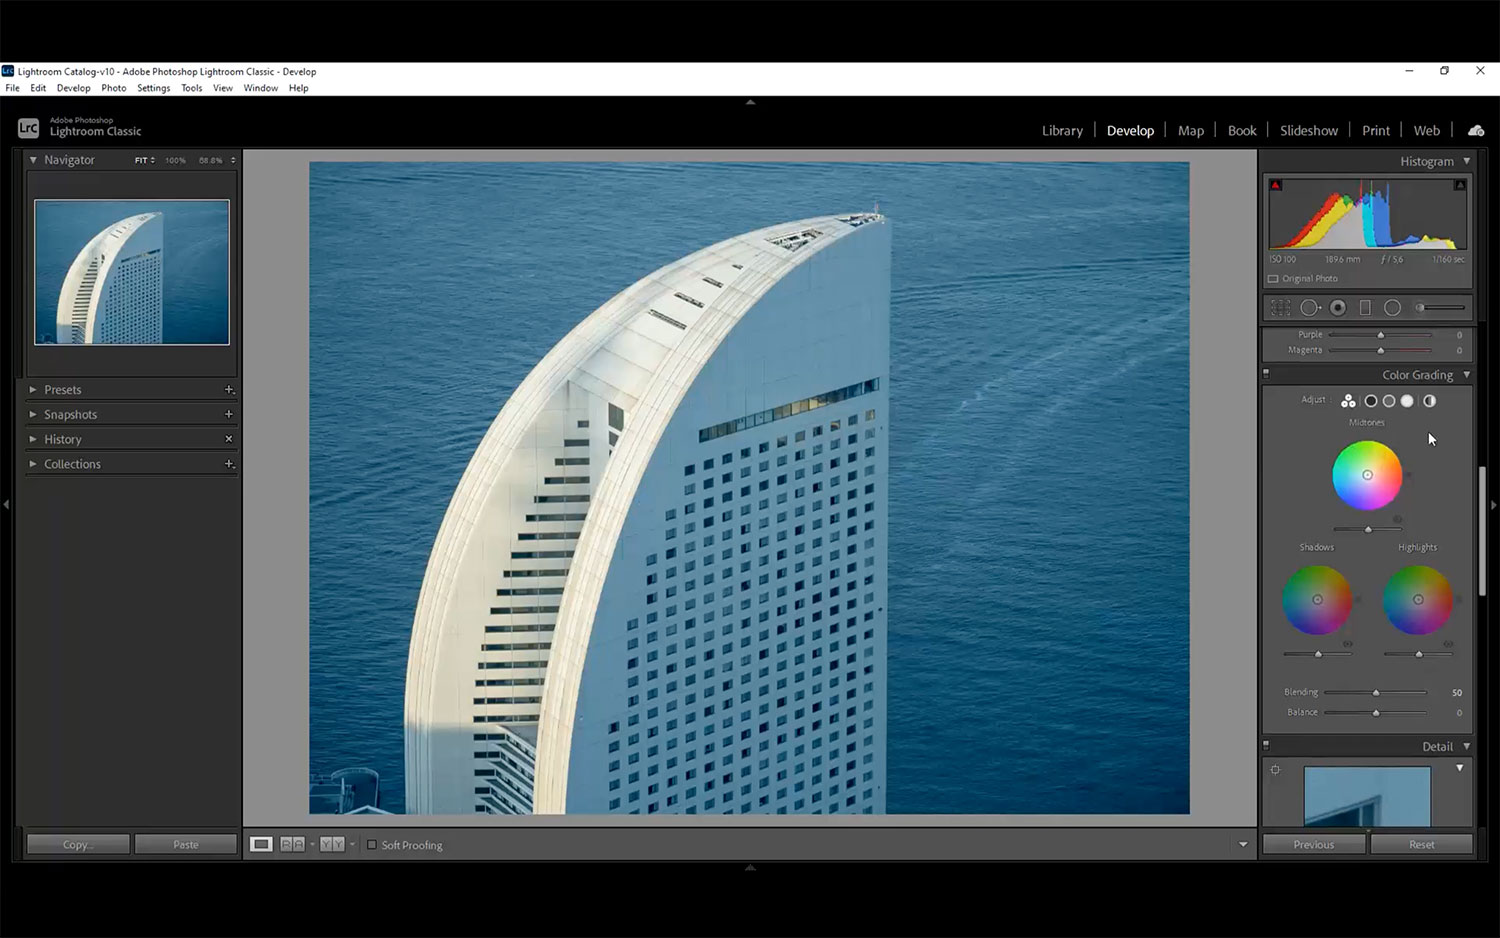1500x938 pixels.
Task: Switch Color Grading to Shadows view
Action: (x=1371, y=401)
